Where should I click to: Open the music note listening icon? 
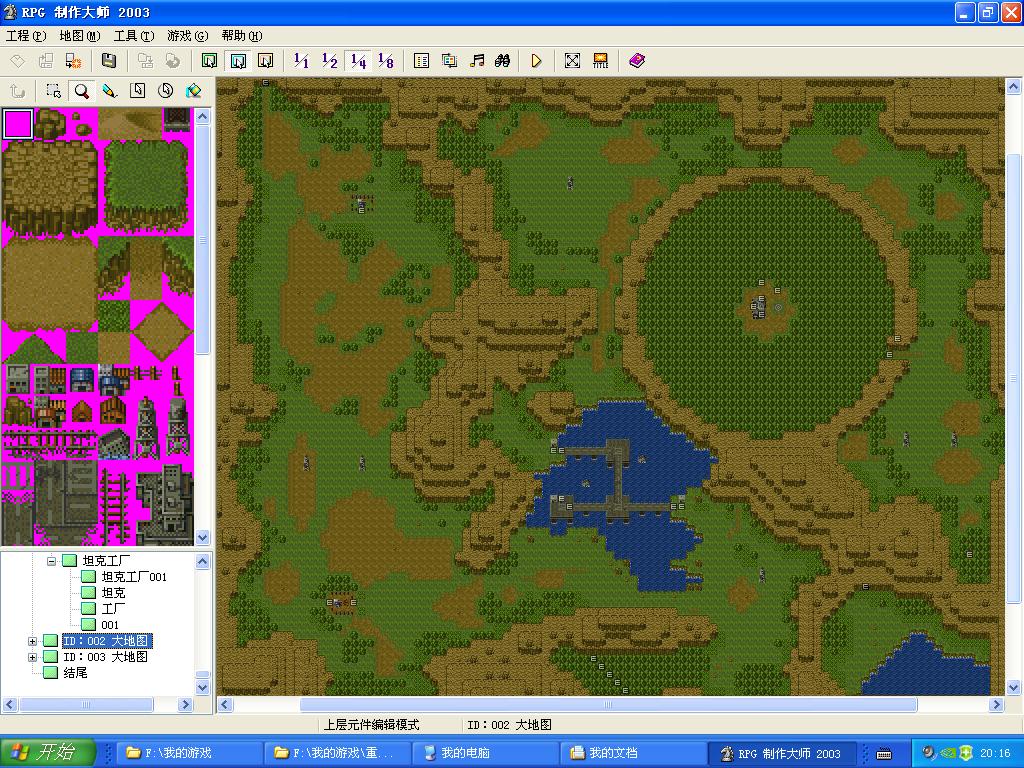[477, 61]
